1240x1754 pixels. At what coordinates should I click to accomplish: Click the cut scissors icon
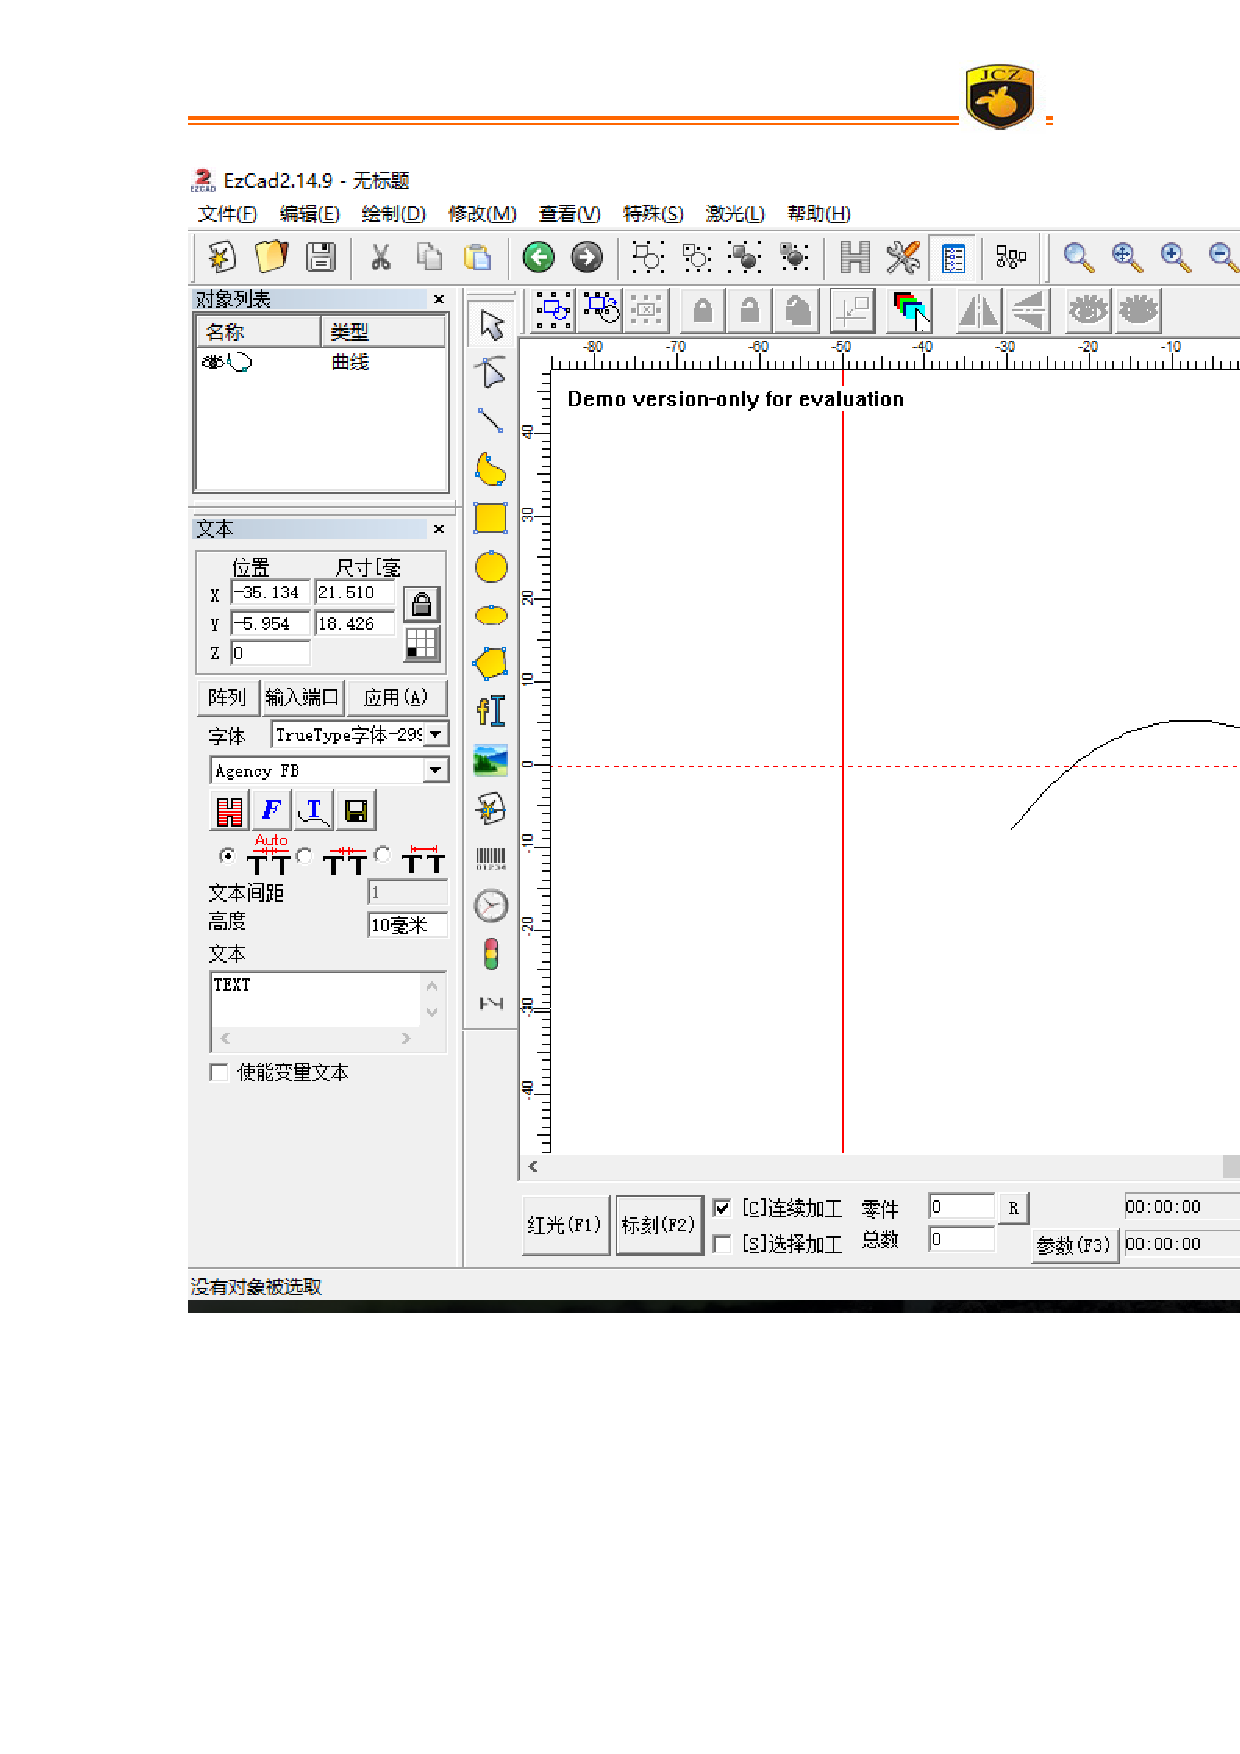tap(380, 258)
